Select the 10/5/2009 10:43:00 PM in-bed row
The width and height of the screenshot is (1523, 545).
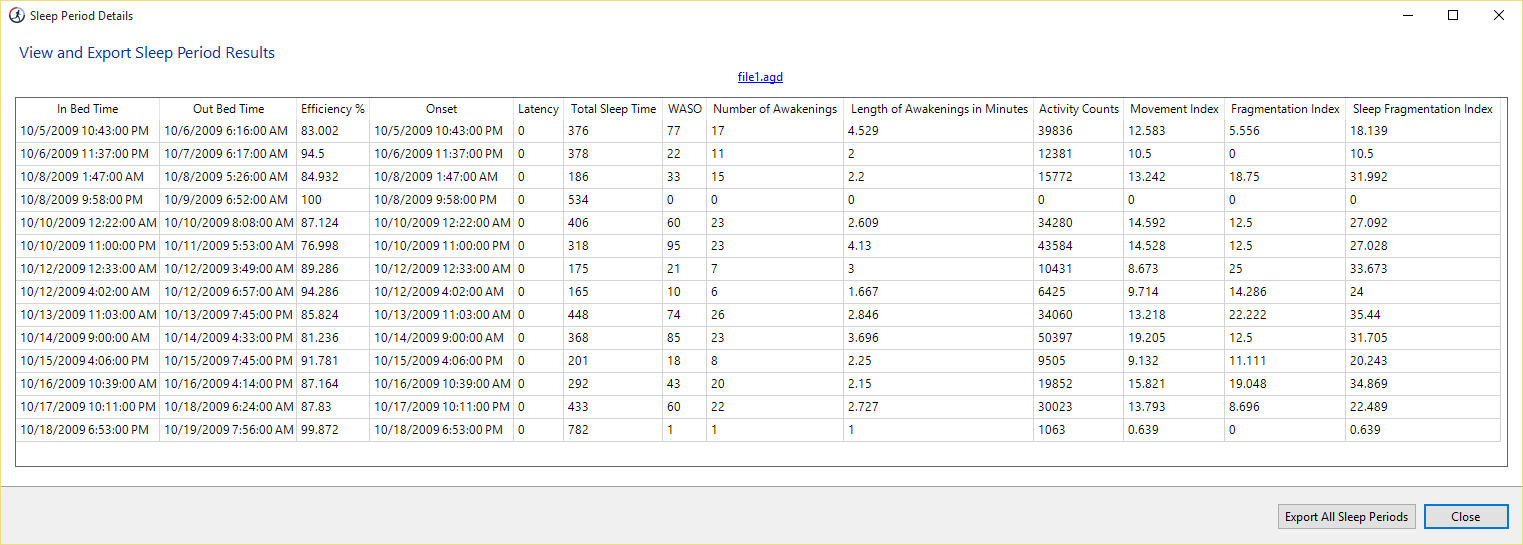[85, 131]
